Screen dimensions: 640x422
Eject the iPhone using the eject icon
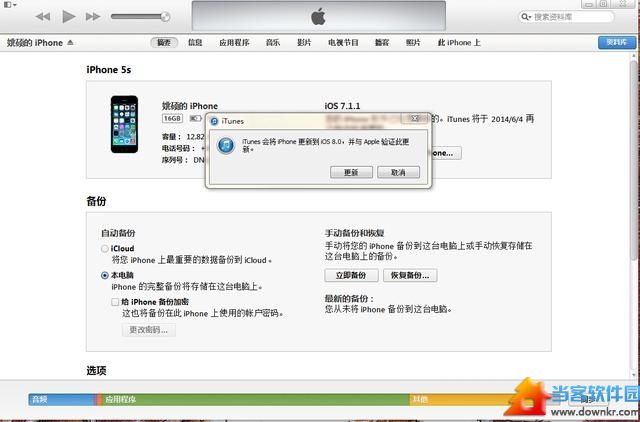(70, 42)
